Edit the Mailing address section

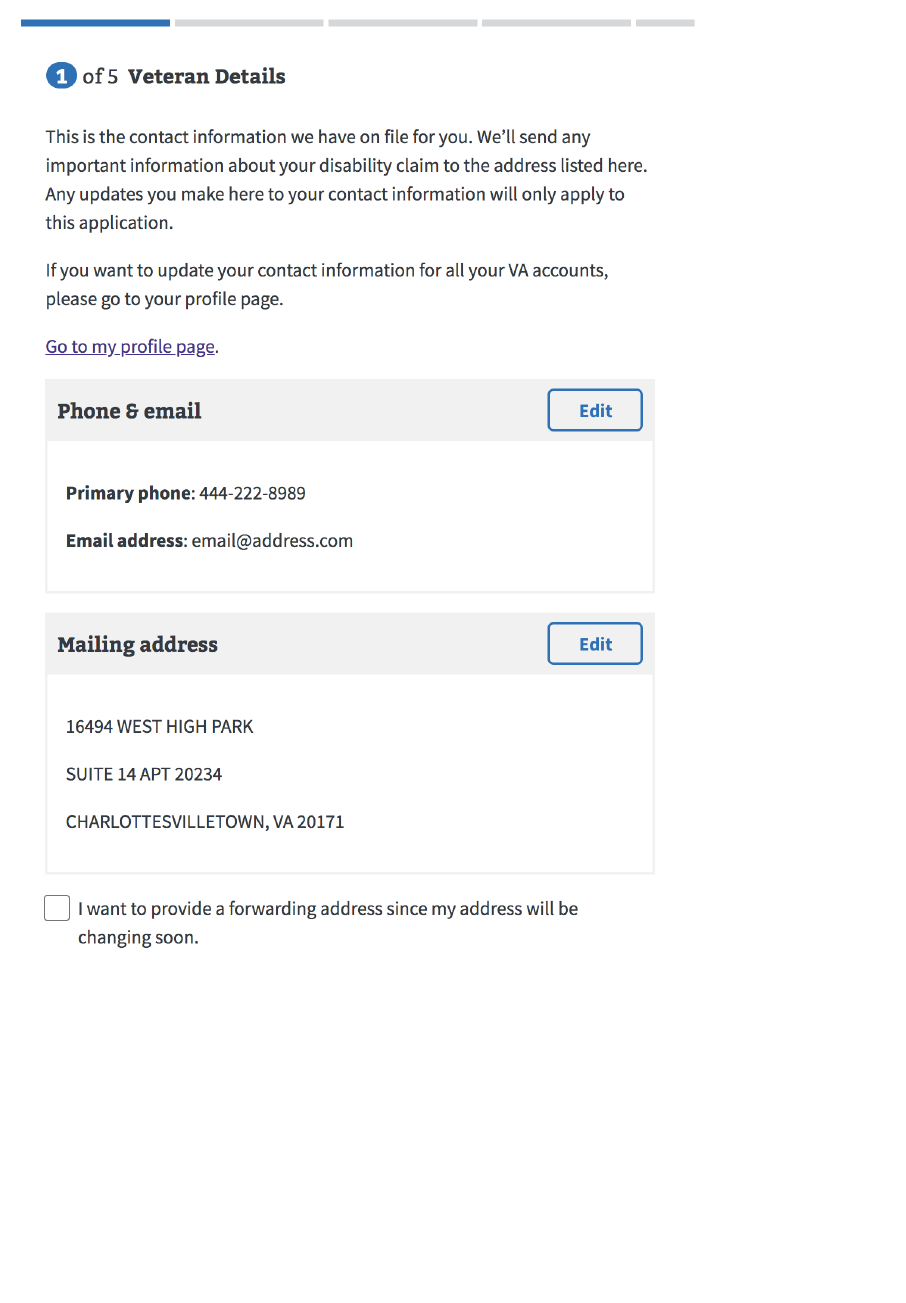[594, 644]
